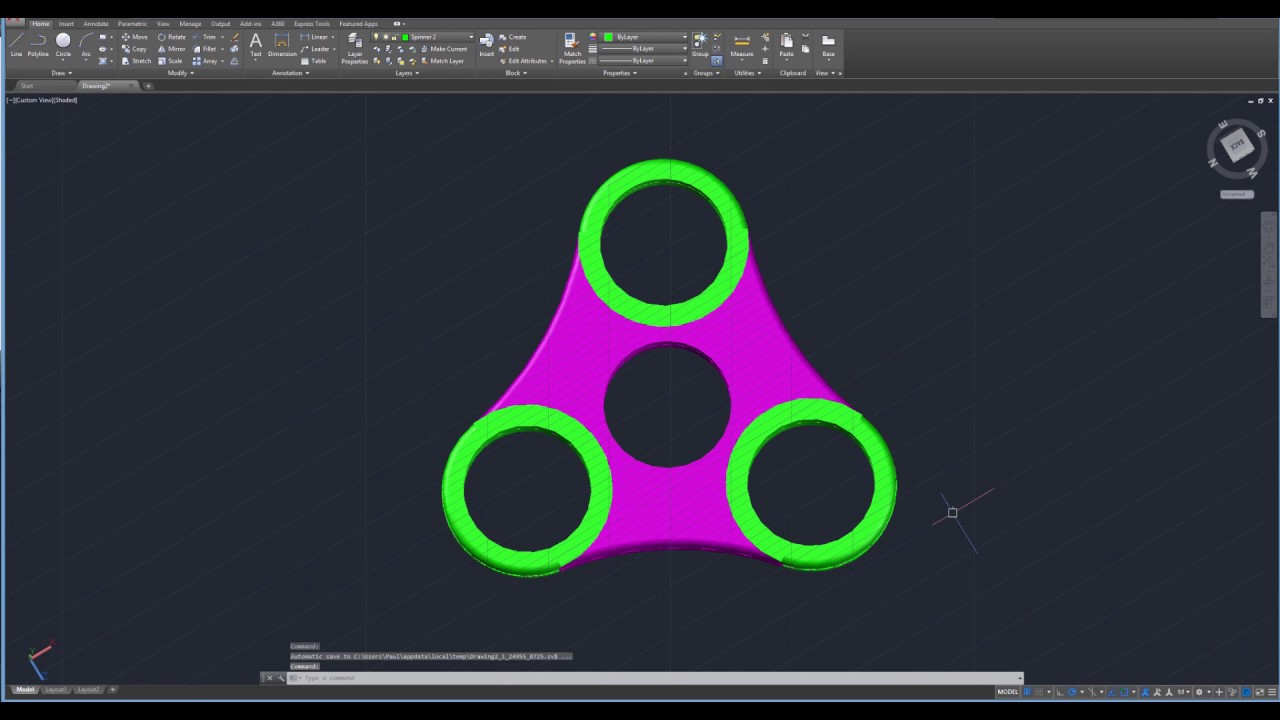Viewport: 1280px width, 720px height.
Task: Click the Copy modify tool
Action: pyautogui.click(x=135, y=49)
